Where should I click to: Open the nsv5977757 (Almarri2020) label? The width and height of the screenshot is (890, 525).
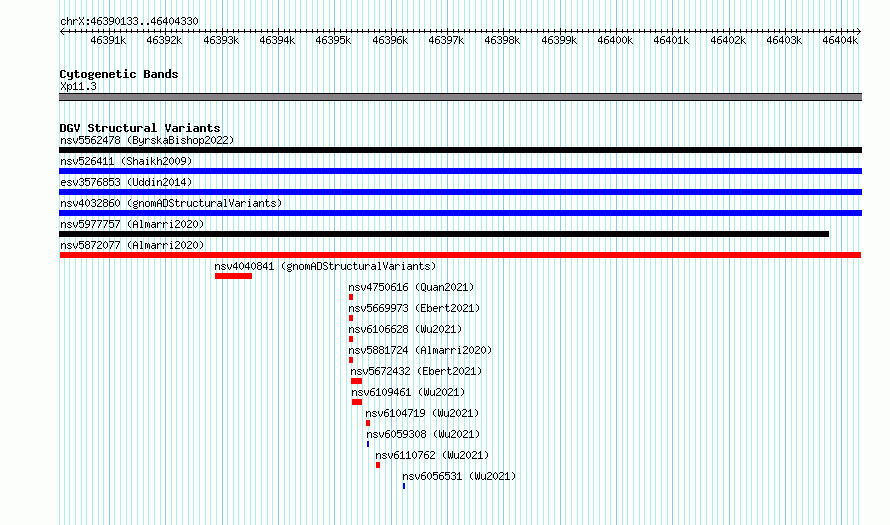[132, 224]
